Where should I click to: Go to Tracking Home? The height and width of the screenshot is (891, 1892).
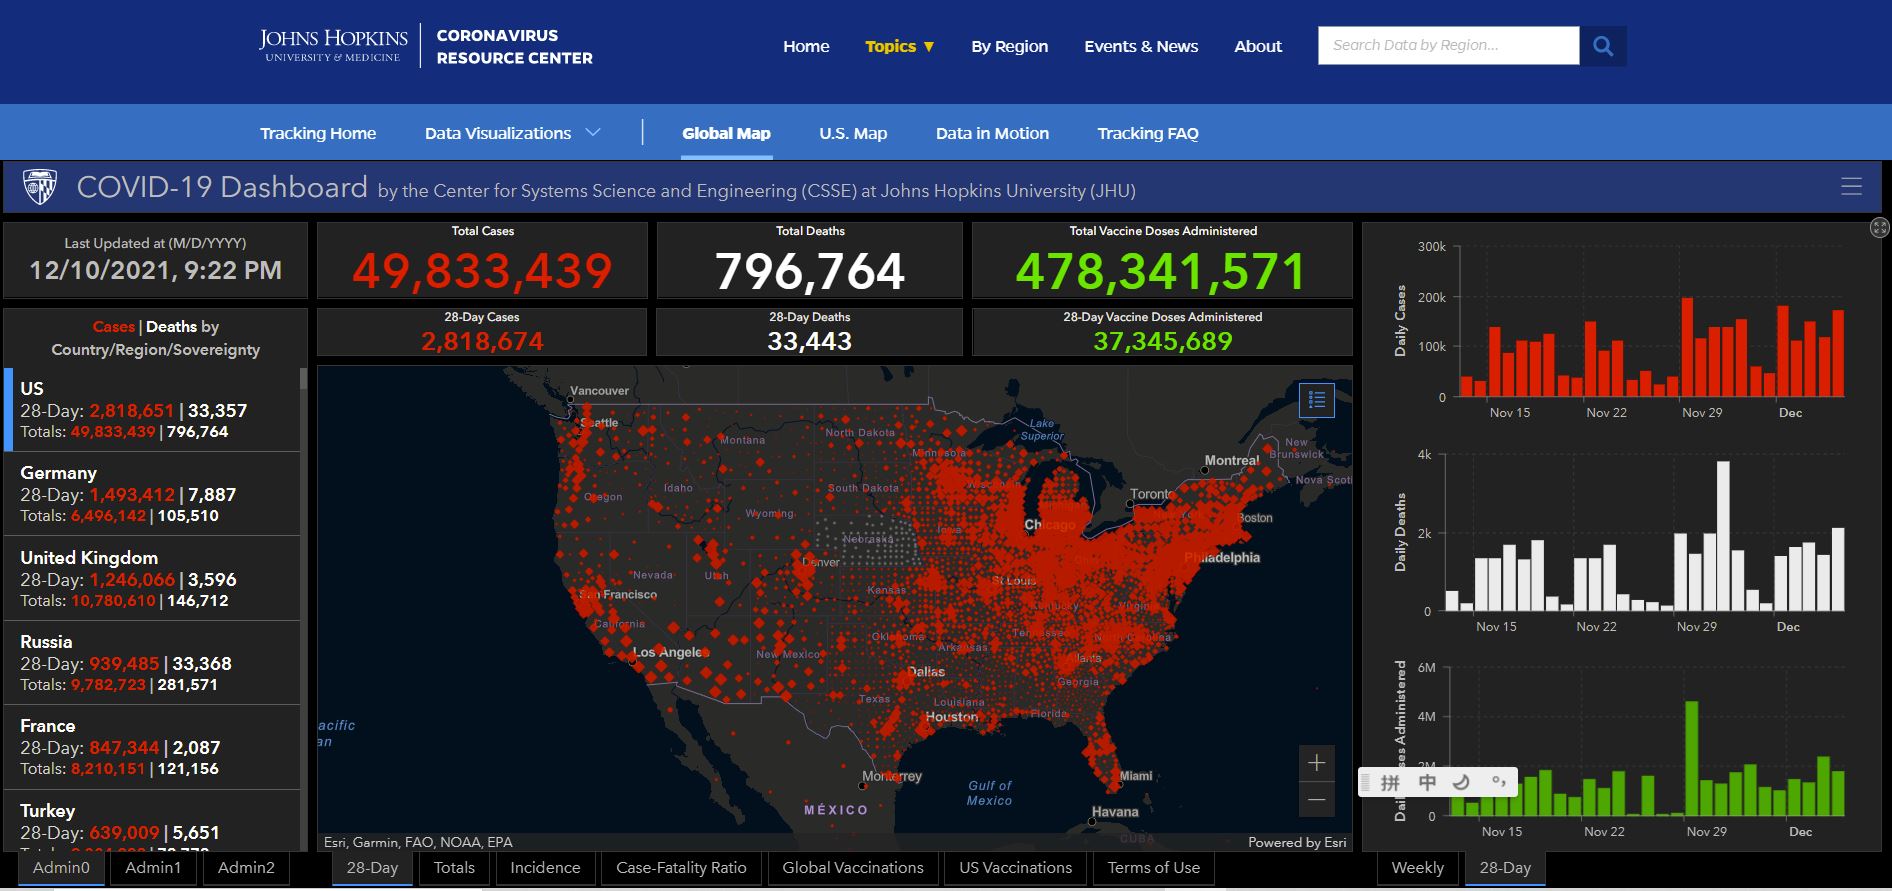318,133
